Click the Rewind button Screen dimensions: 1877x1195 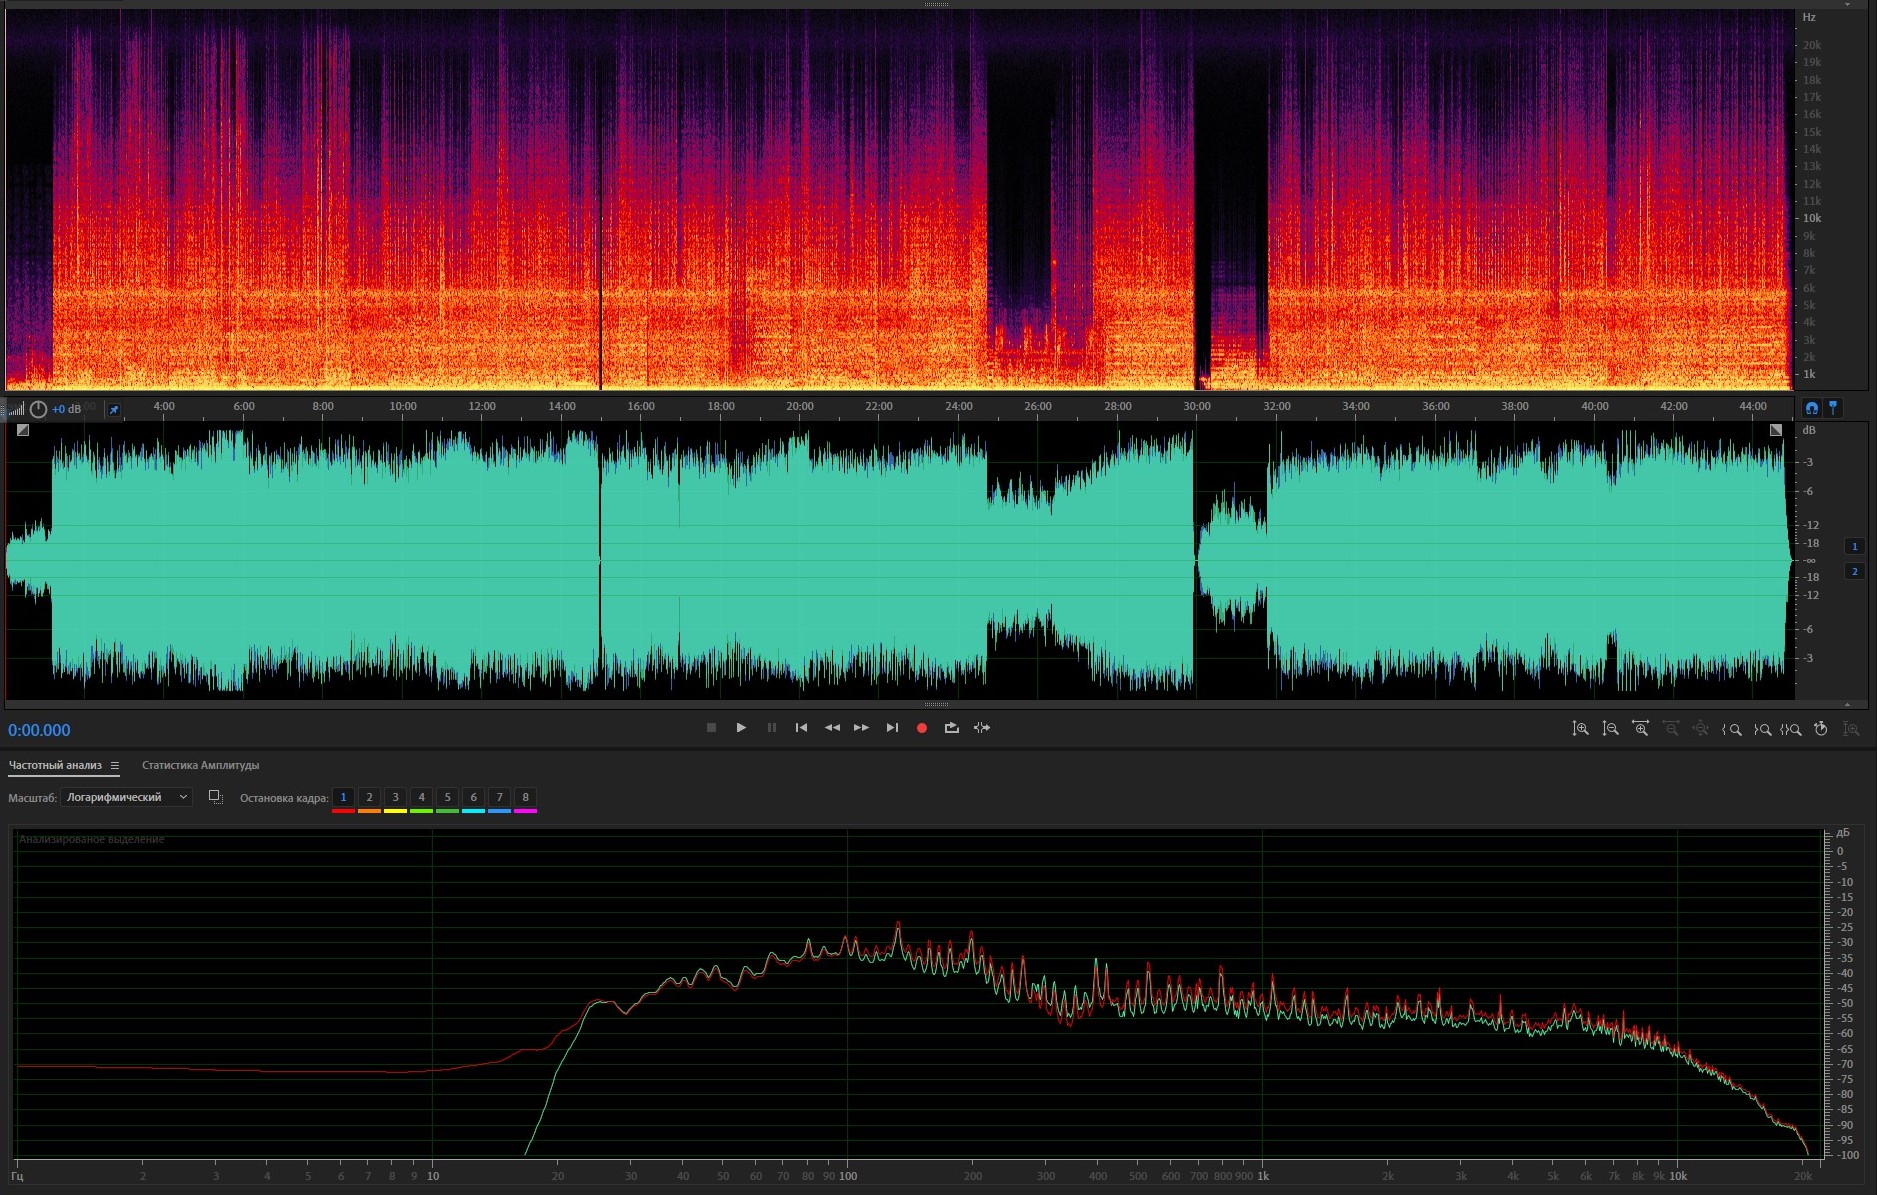pos(831,728)
